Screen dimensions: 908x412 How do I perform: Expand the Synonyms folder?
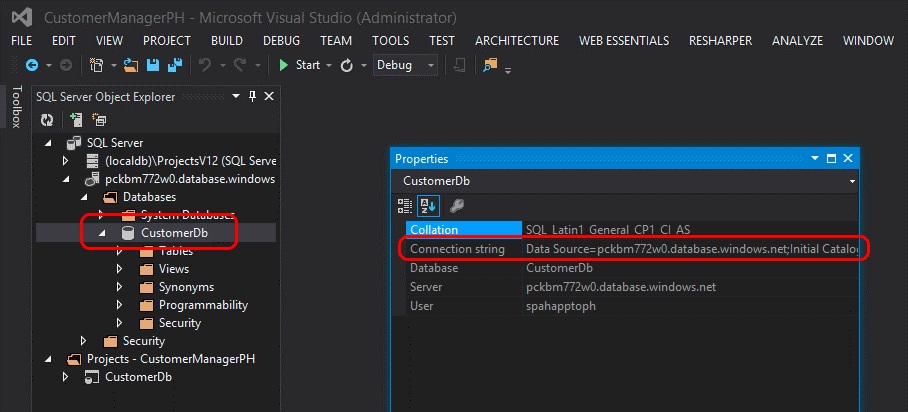[120, 287]
